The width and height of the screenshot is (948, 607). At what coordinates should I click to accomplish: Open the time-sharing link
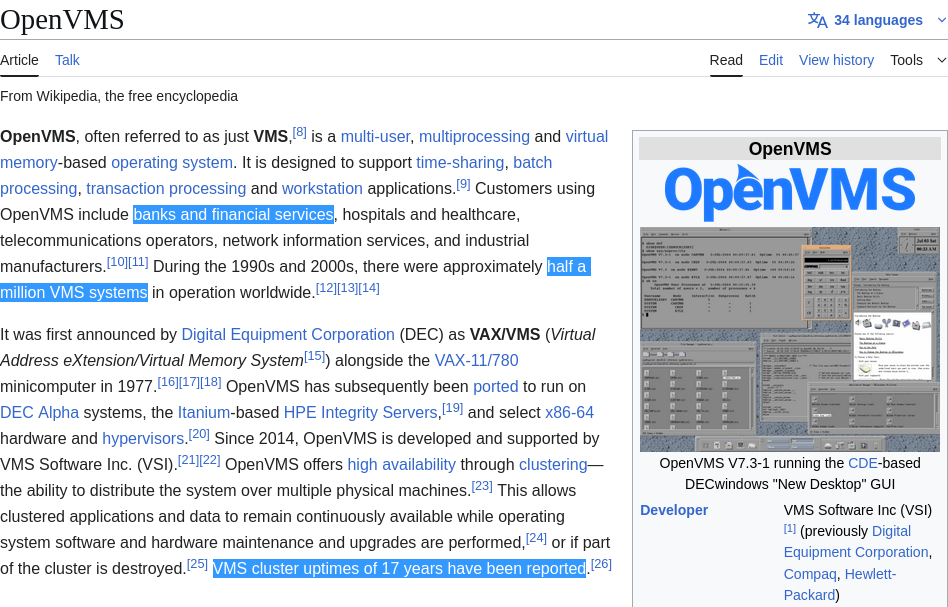pyautogui.click(x=460, y=163)
